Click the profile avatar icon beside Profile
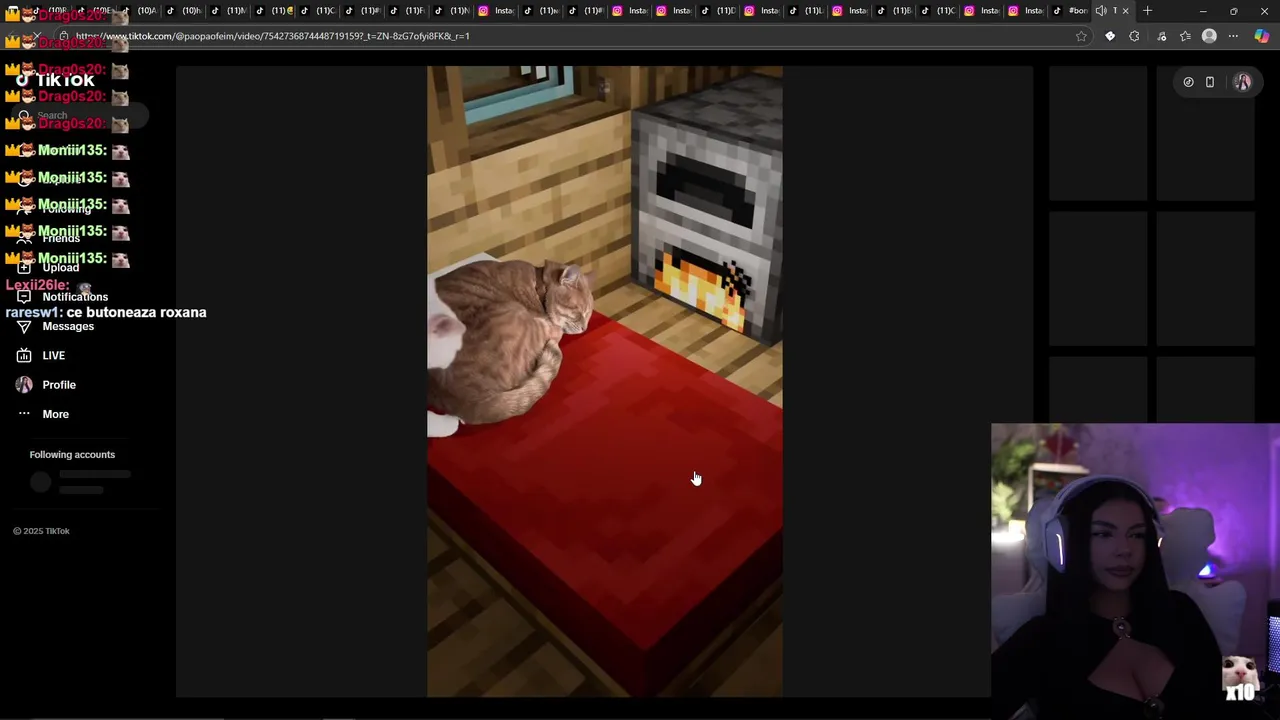Viewport: 1280px width, 720px height. pos(24,385)
